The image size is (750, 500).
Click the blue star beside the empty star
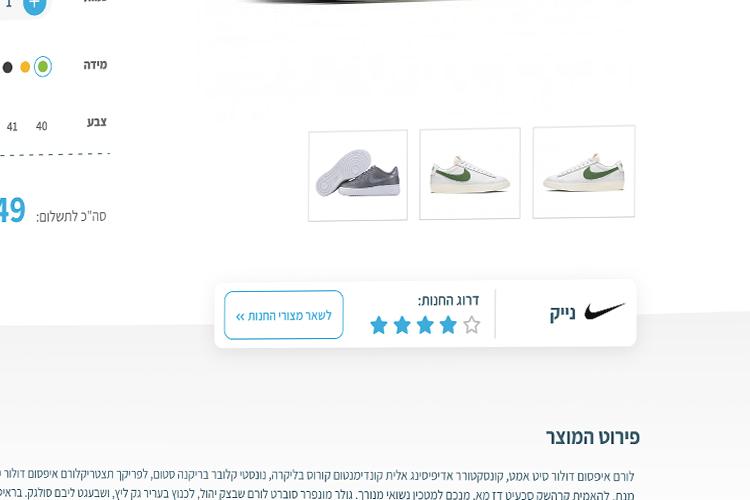pyautogui.click(x=448, y=325)
